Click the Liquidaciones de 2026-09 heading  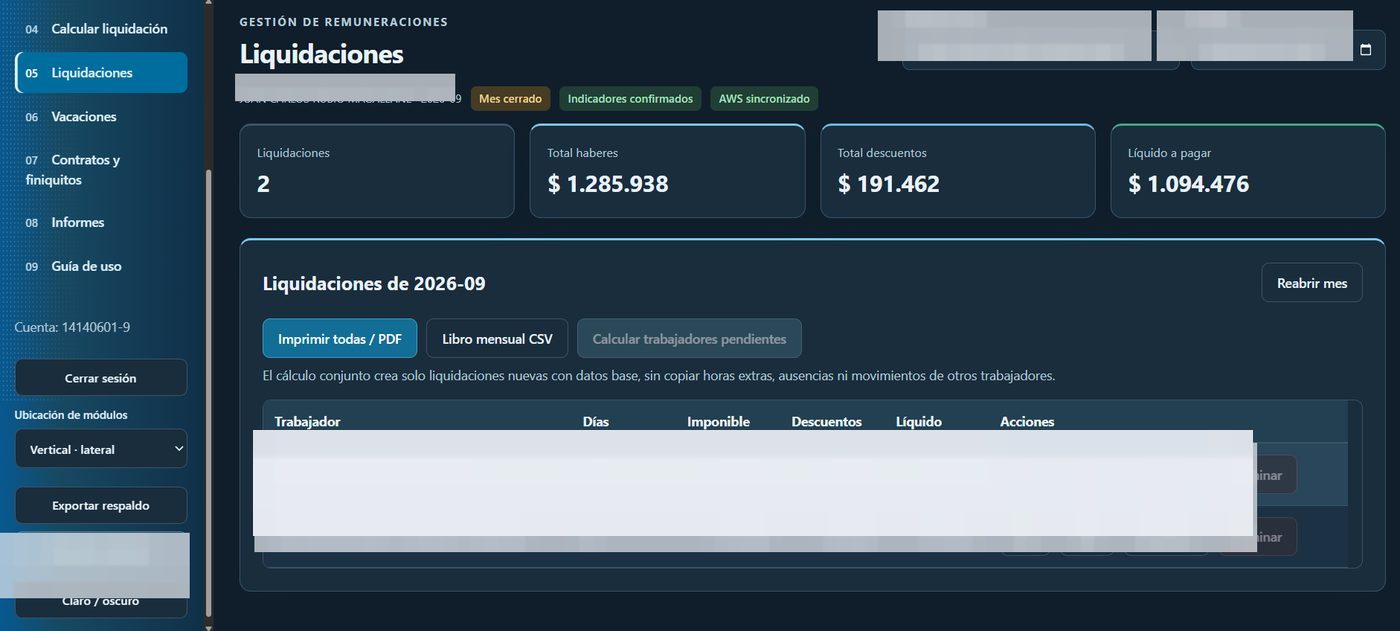pyautogui.click(x=374, y=283)
